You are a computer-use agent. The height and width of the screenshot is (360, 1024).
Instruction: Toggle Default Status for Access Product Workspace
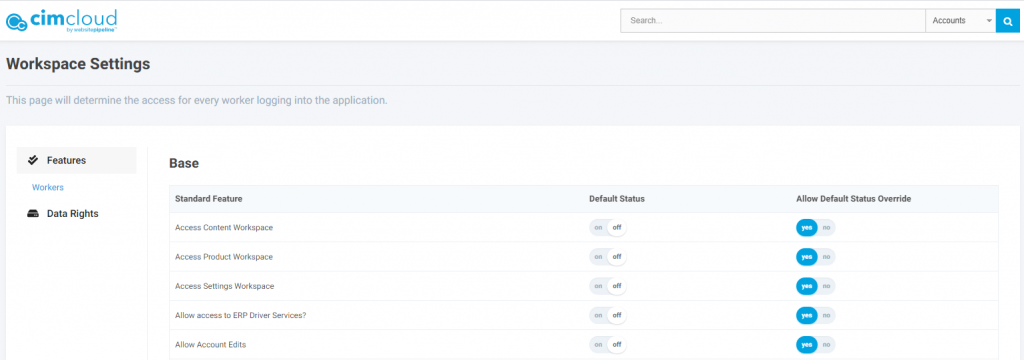[608, 257]
